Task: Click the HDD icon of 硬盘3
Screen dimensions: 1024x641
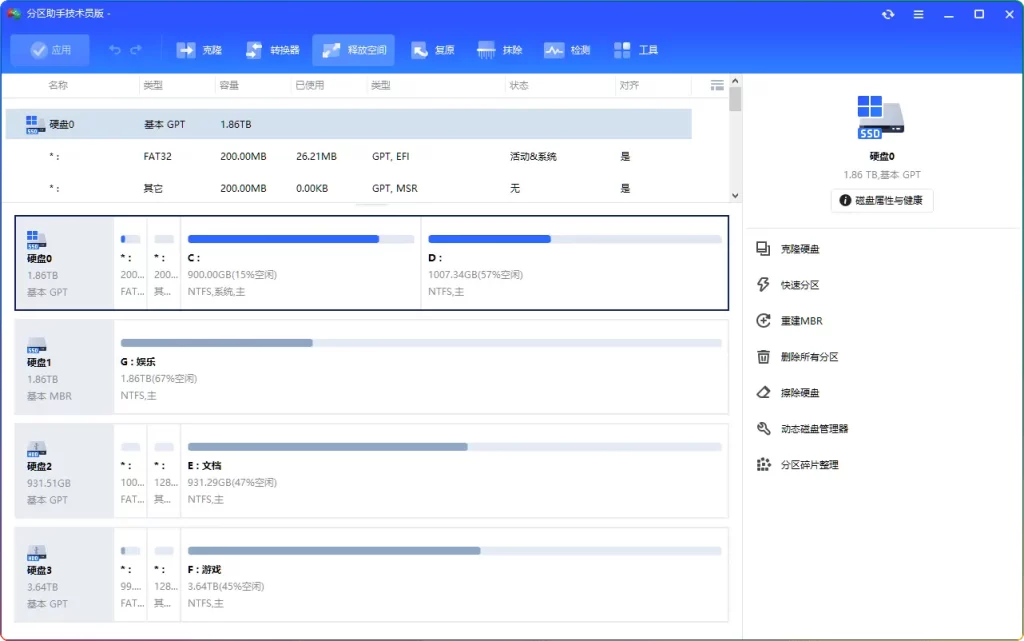Action: point(37,552)
